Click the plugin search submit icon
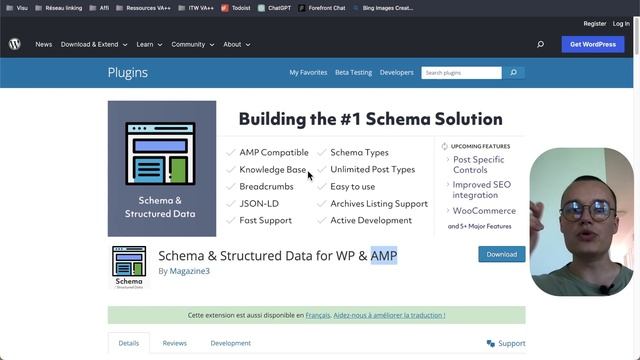The width and height of the screenshot is (640, 360). coord(513,73)
